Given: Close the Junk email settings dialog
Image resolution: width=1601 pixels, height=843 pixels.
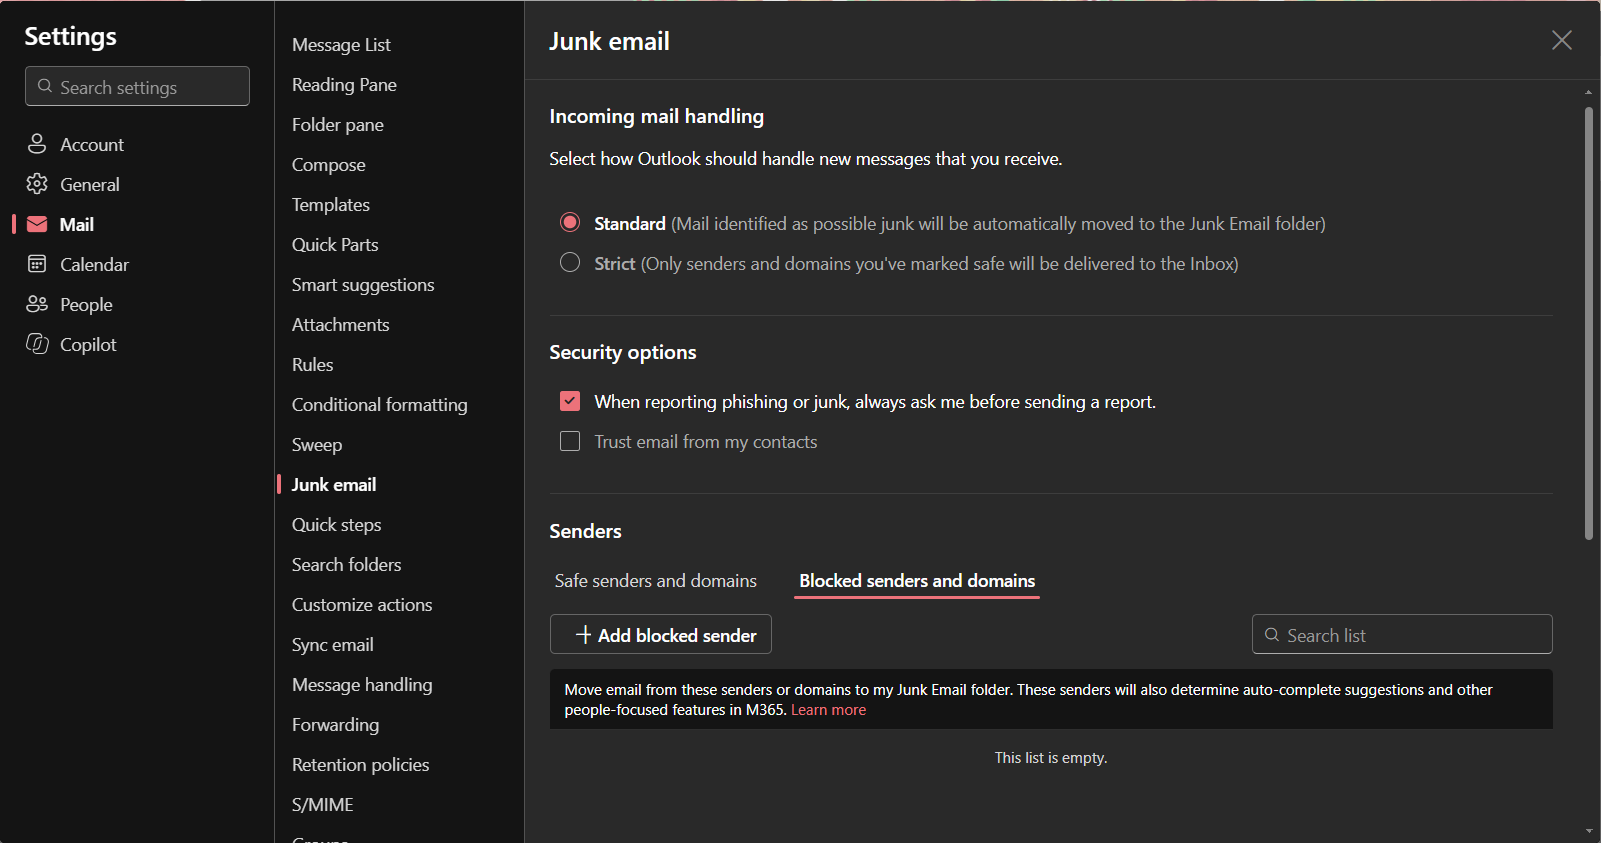Looking at the screenshot, I should [1561, 40].
